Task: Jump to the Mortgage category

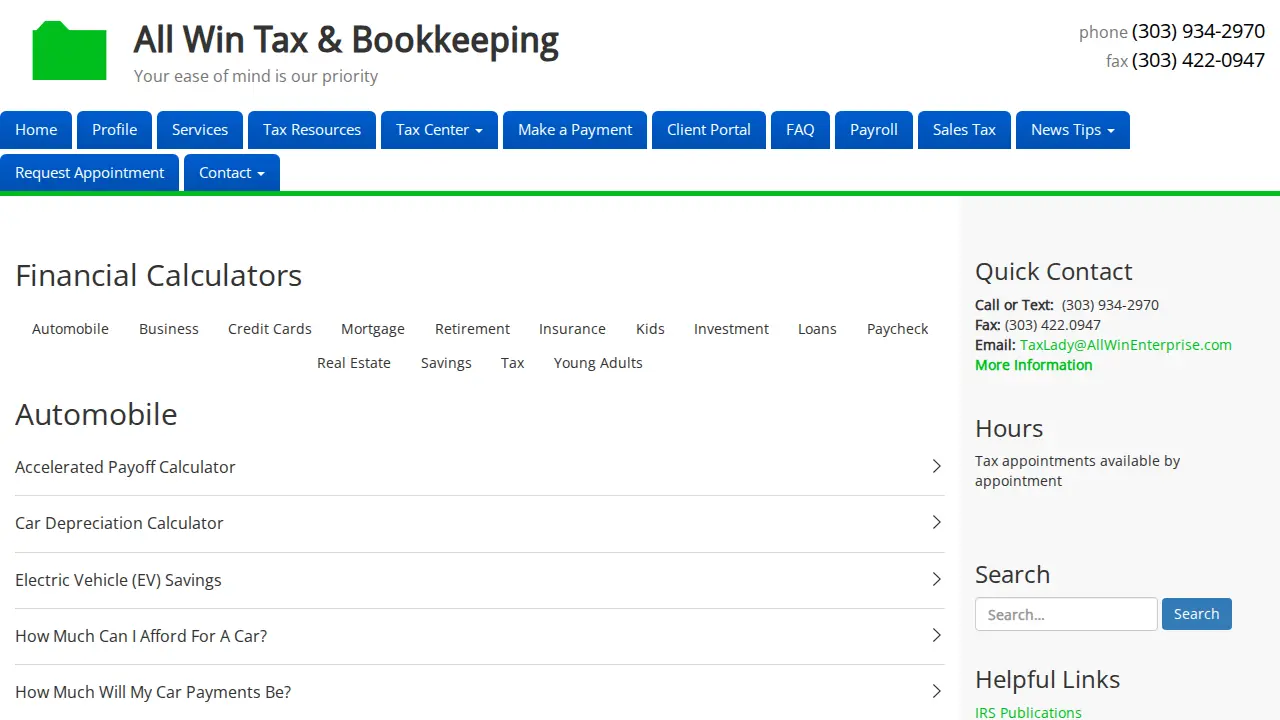Action: coord(373,329)
